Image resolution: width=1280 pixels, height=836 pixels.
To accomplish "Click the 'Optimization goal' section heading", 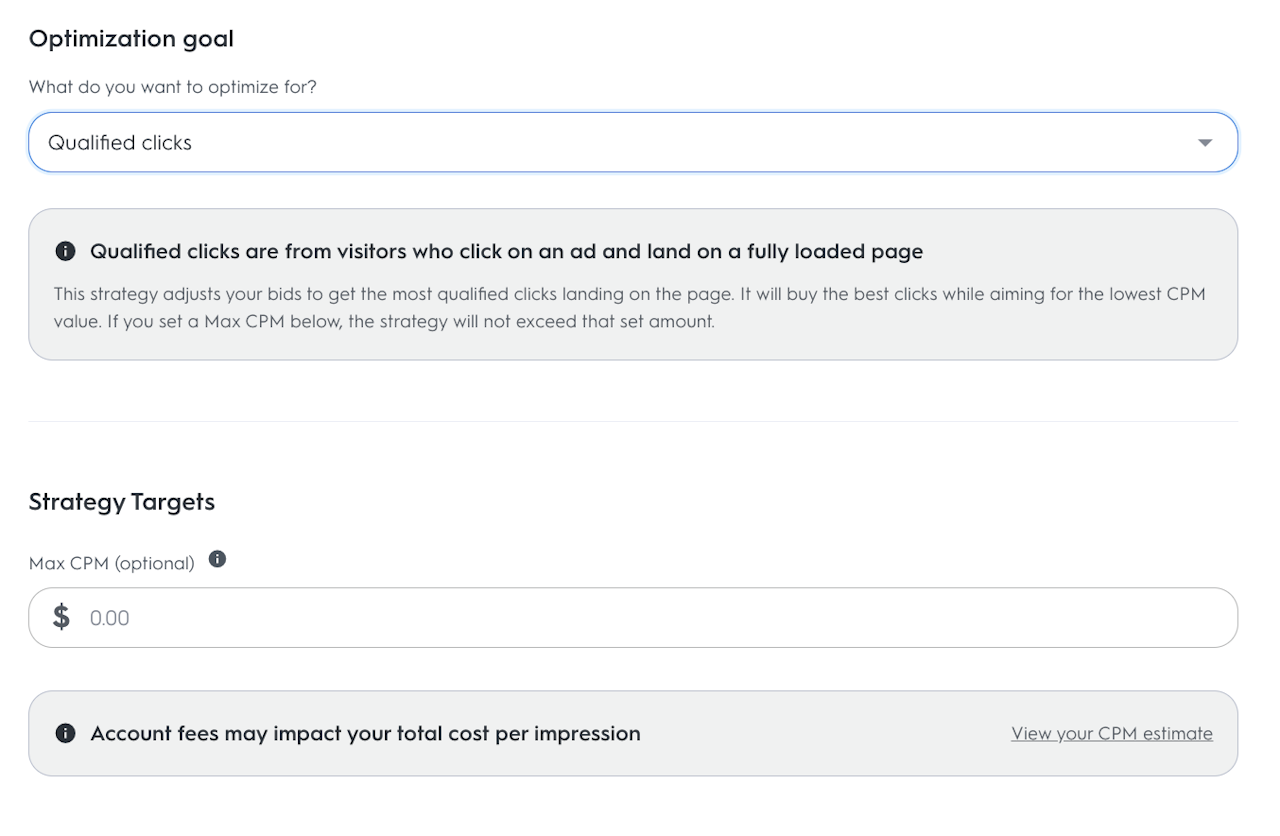I will tap(131, 39).
